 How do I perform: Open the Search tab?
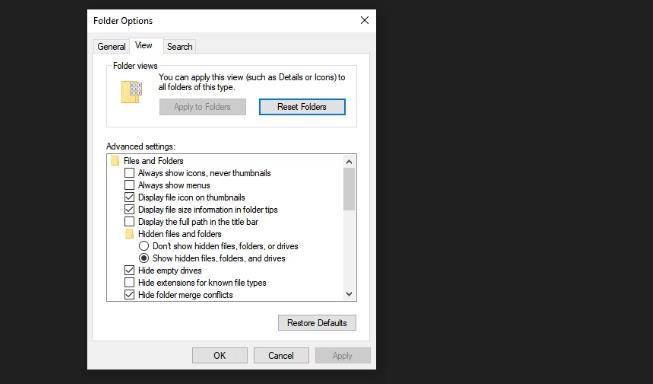pyautogui.click(x=179, y=47)
